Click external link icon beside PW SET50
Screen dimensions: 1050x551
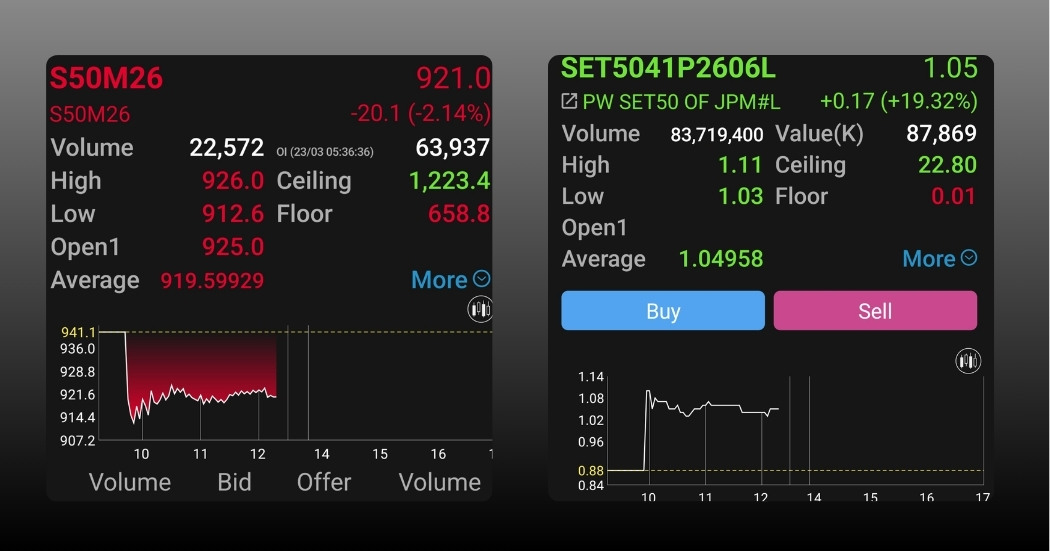coord(569,101)
